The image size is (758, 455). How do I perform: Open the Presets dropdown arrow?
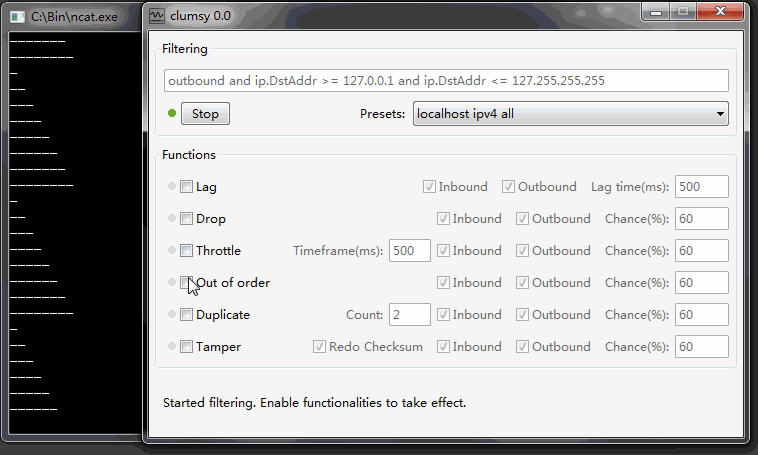(720, 114)
